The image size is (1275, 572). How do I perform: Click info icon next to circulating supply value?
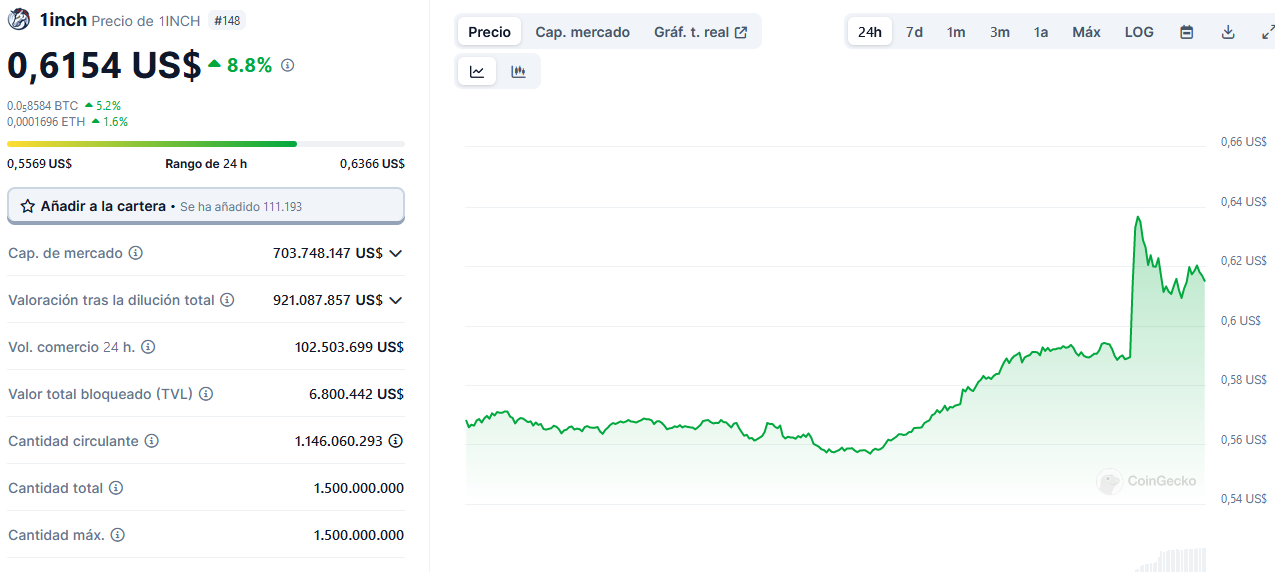click(396, 441)
